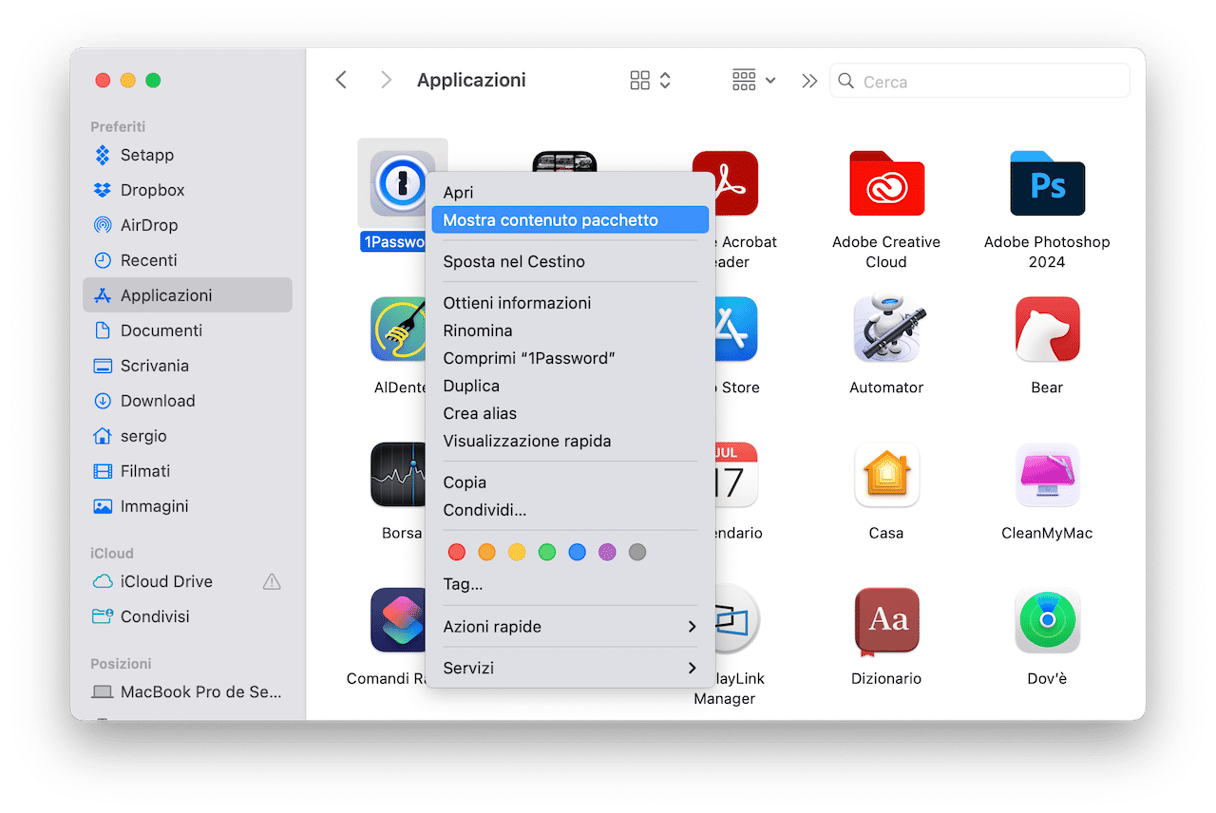Viewport: 1216px width, 813px height.
Task: Apply the blue tag color
Action: (577, 552)
